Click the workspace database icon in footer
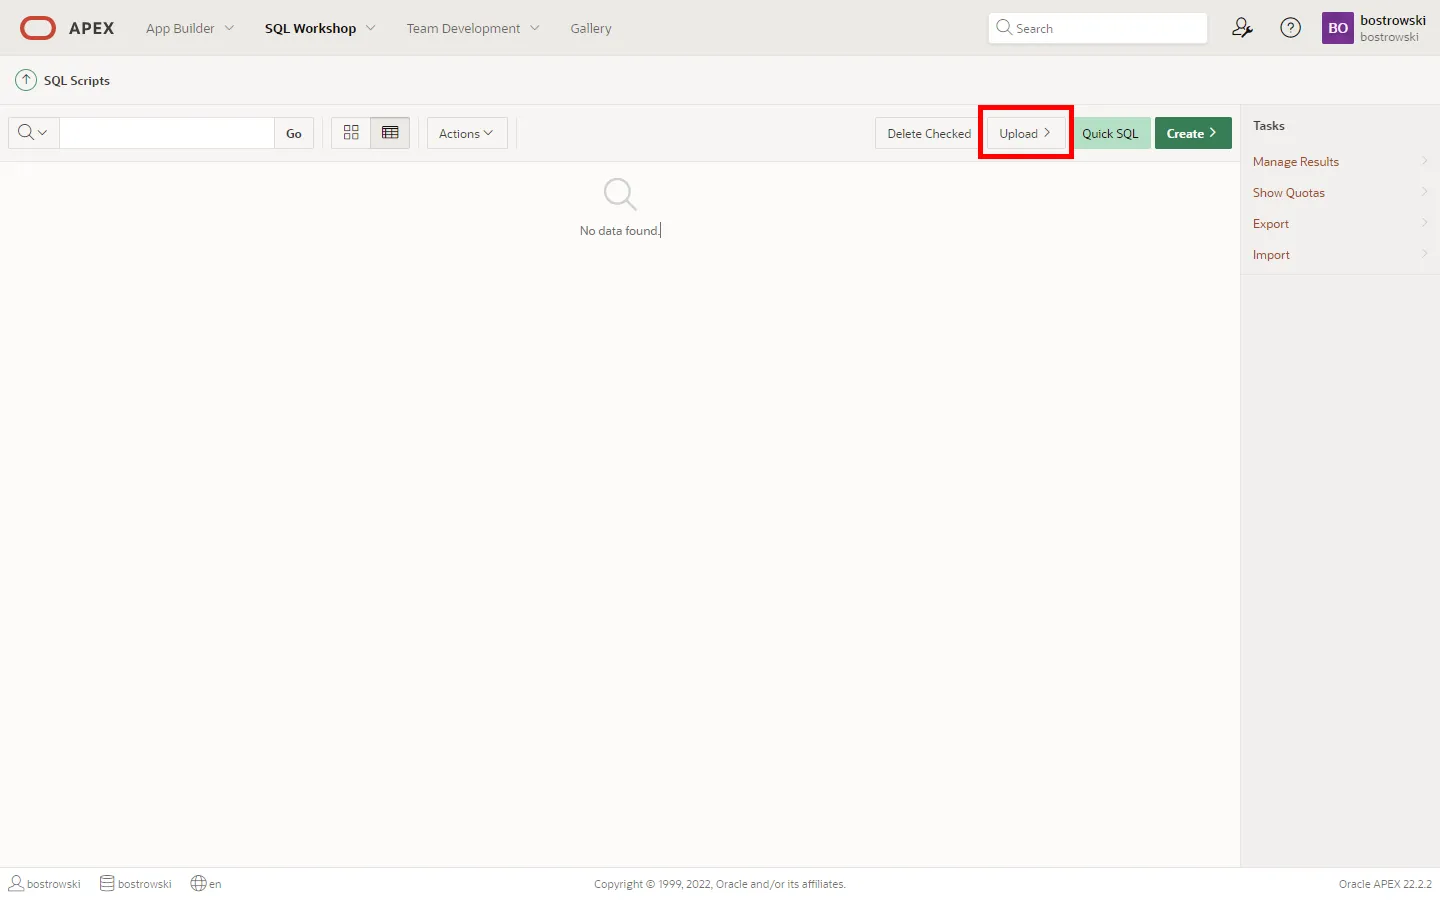Image resolution: width=1440 pixels, height=900 pixels. pos(107,883)
